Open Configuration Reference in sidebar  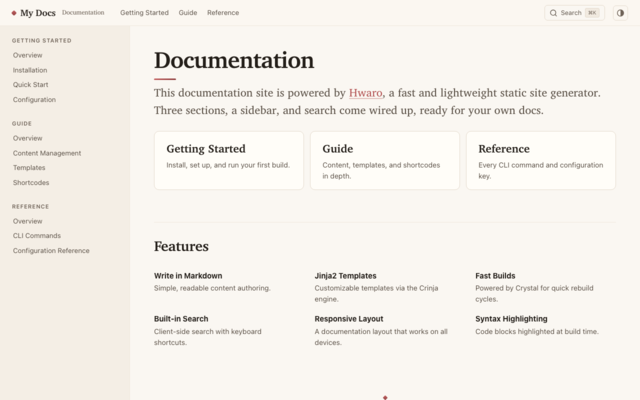tap(51, 251)
